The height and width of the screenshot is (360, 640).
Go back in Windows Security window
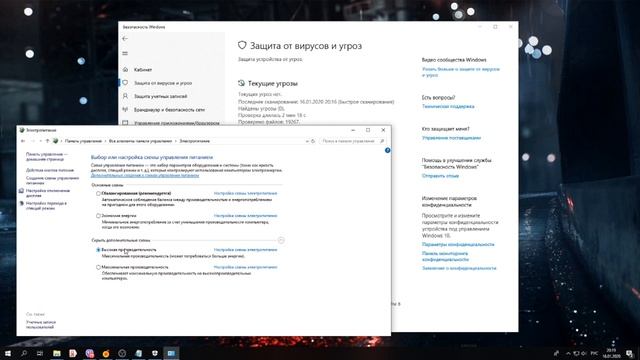(125, 38)
